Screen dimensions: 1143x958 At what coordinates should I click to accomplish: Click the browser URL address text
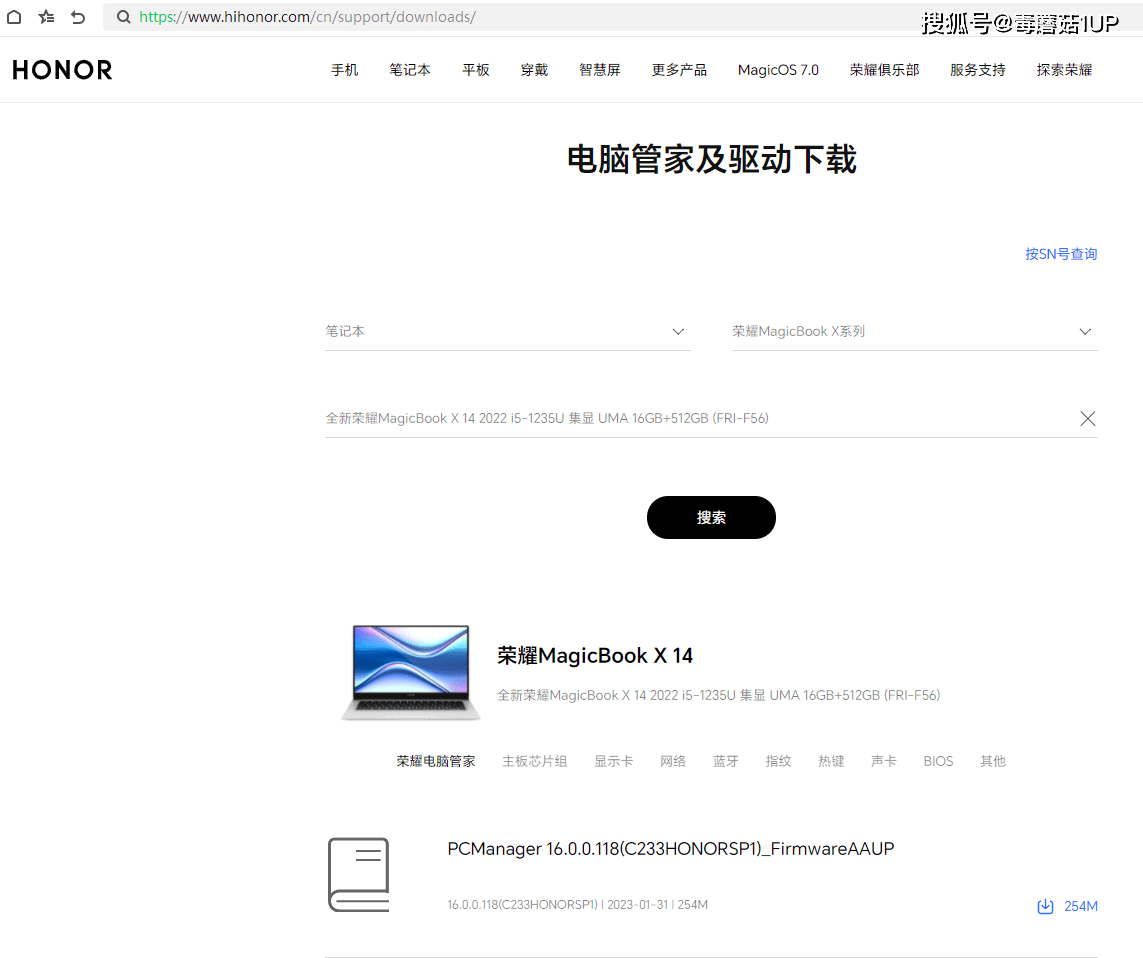pos(308,17)
